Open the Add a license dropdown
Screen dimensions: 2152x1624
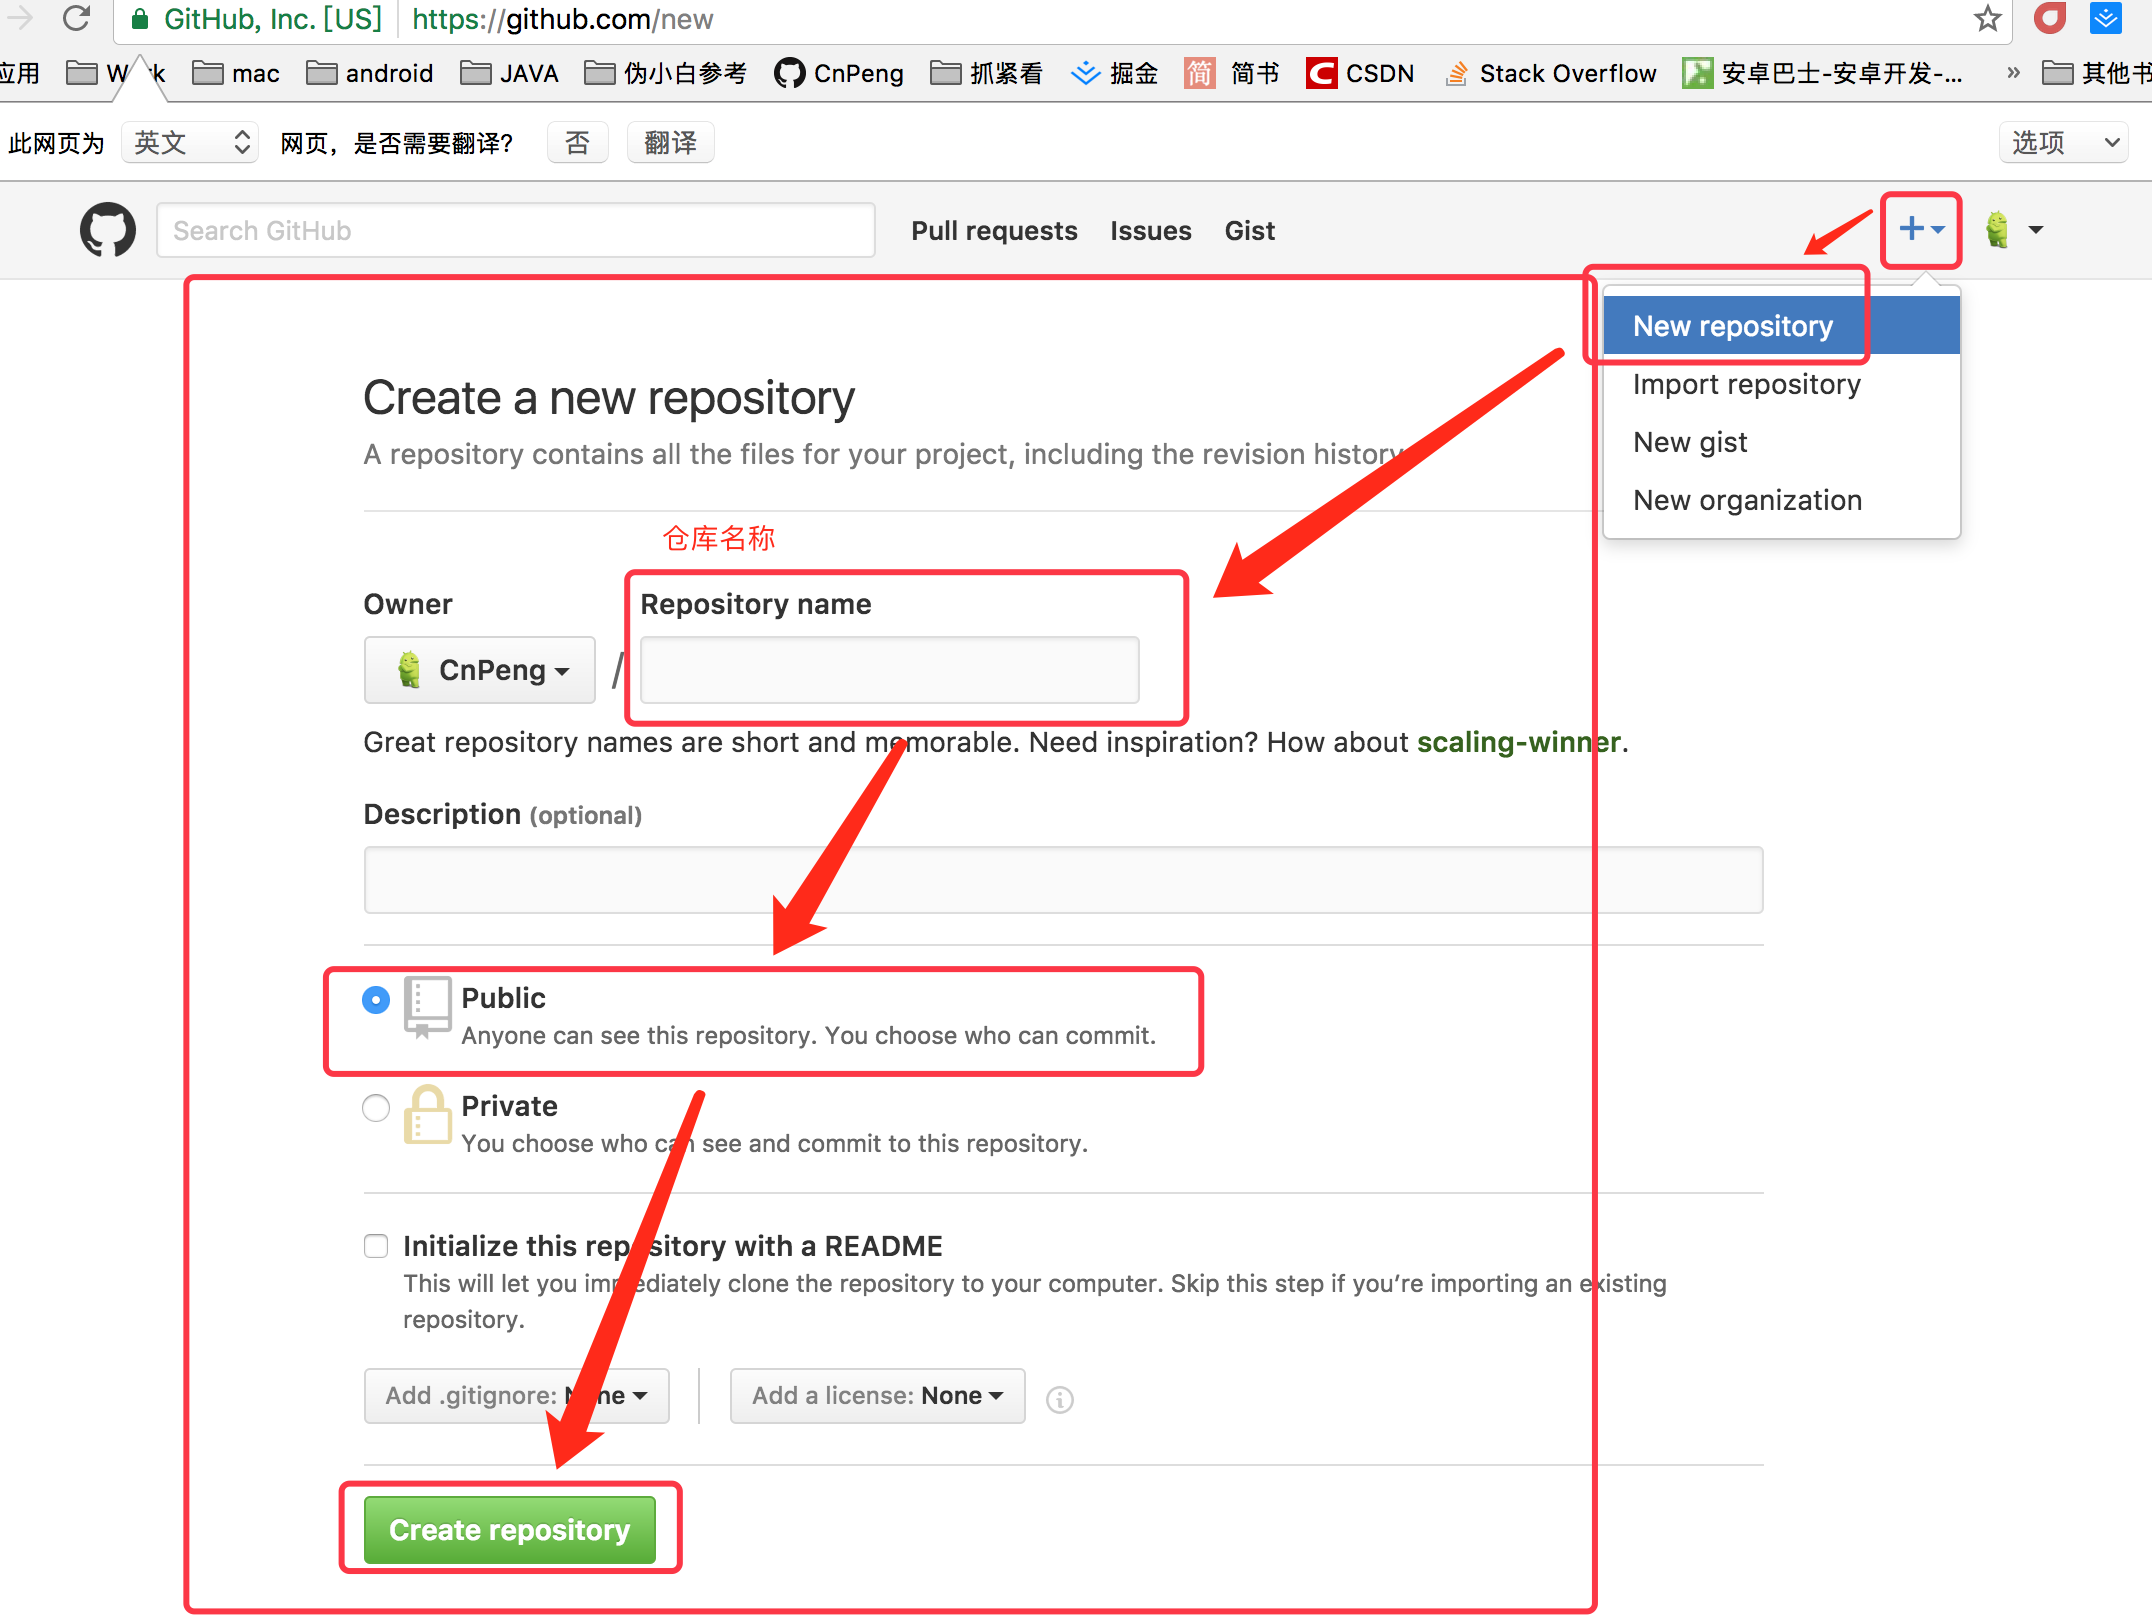(877, 1396)
